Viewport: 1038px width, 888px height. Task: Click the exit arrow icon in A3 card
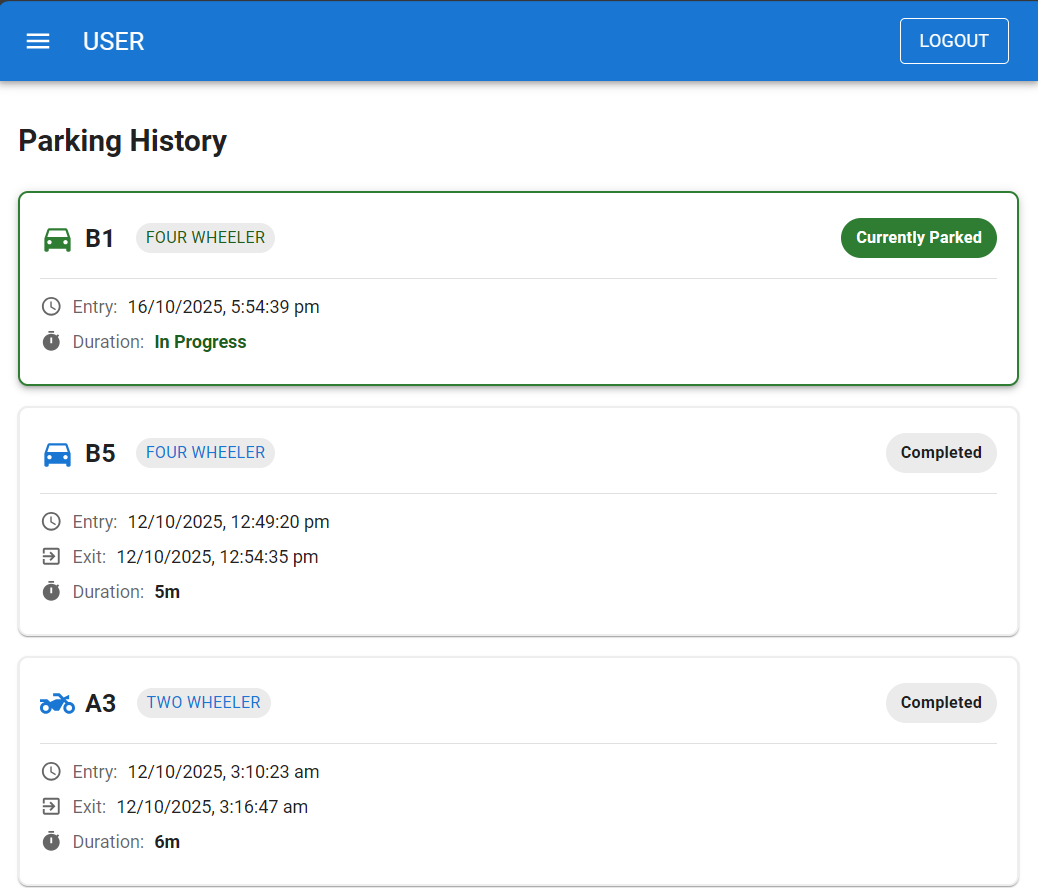click(51, 807)
